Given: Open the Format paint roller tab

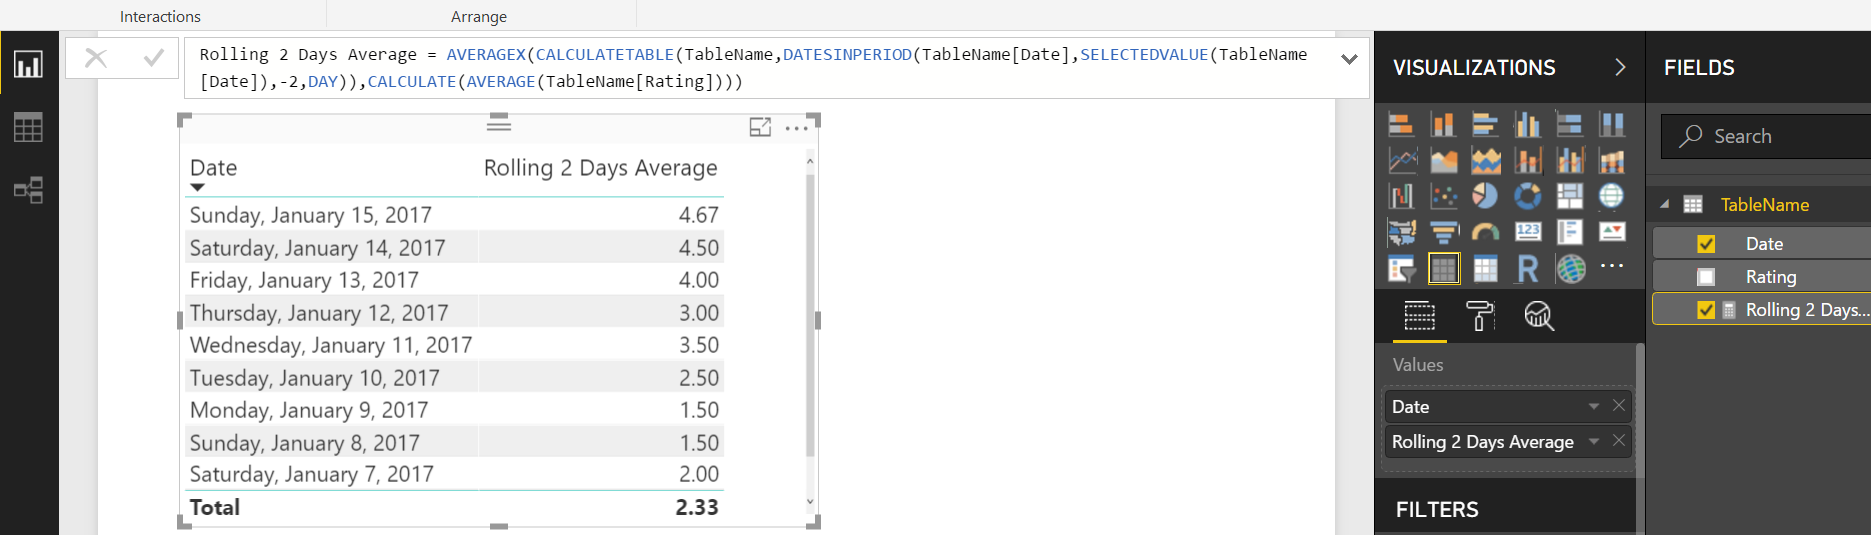Looking at the screenshot, I should (1480, 316).
